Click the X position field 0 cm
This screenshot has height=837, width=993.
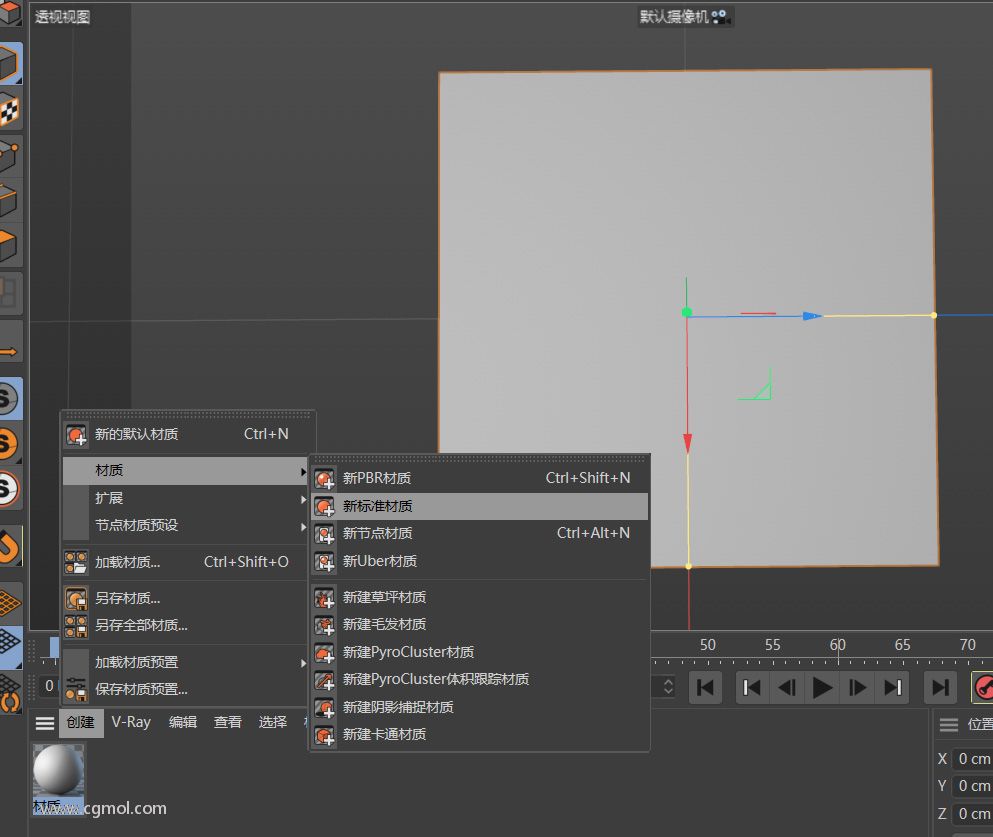973,758
